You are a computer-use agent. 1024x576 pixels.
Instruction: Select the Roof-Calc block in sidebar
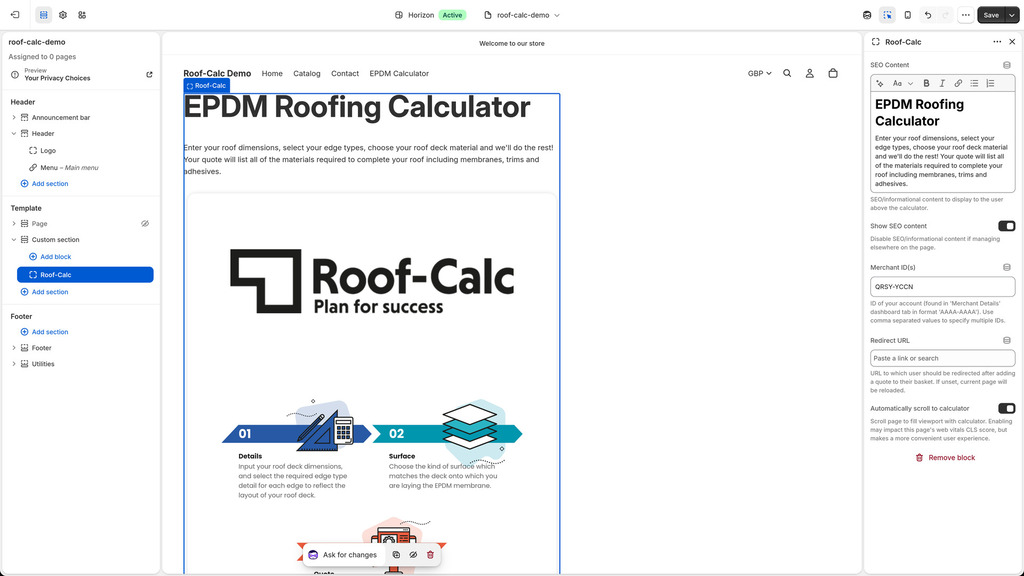pyautogui.click(x=85, y=275)
